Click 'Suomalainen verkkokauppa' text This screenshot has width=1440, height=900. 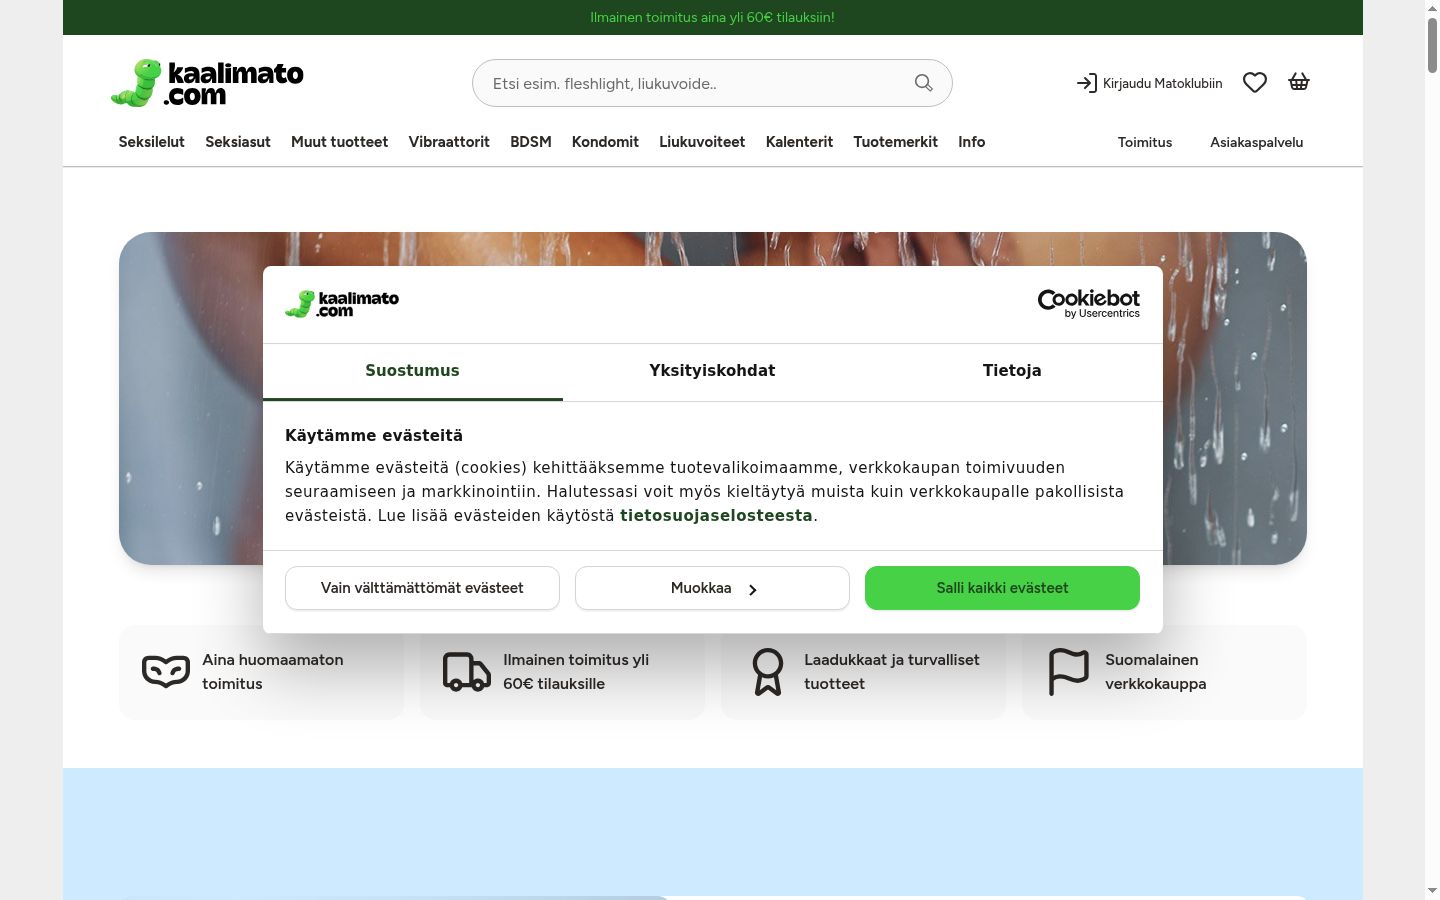(x=1155, y=672)
